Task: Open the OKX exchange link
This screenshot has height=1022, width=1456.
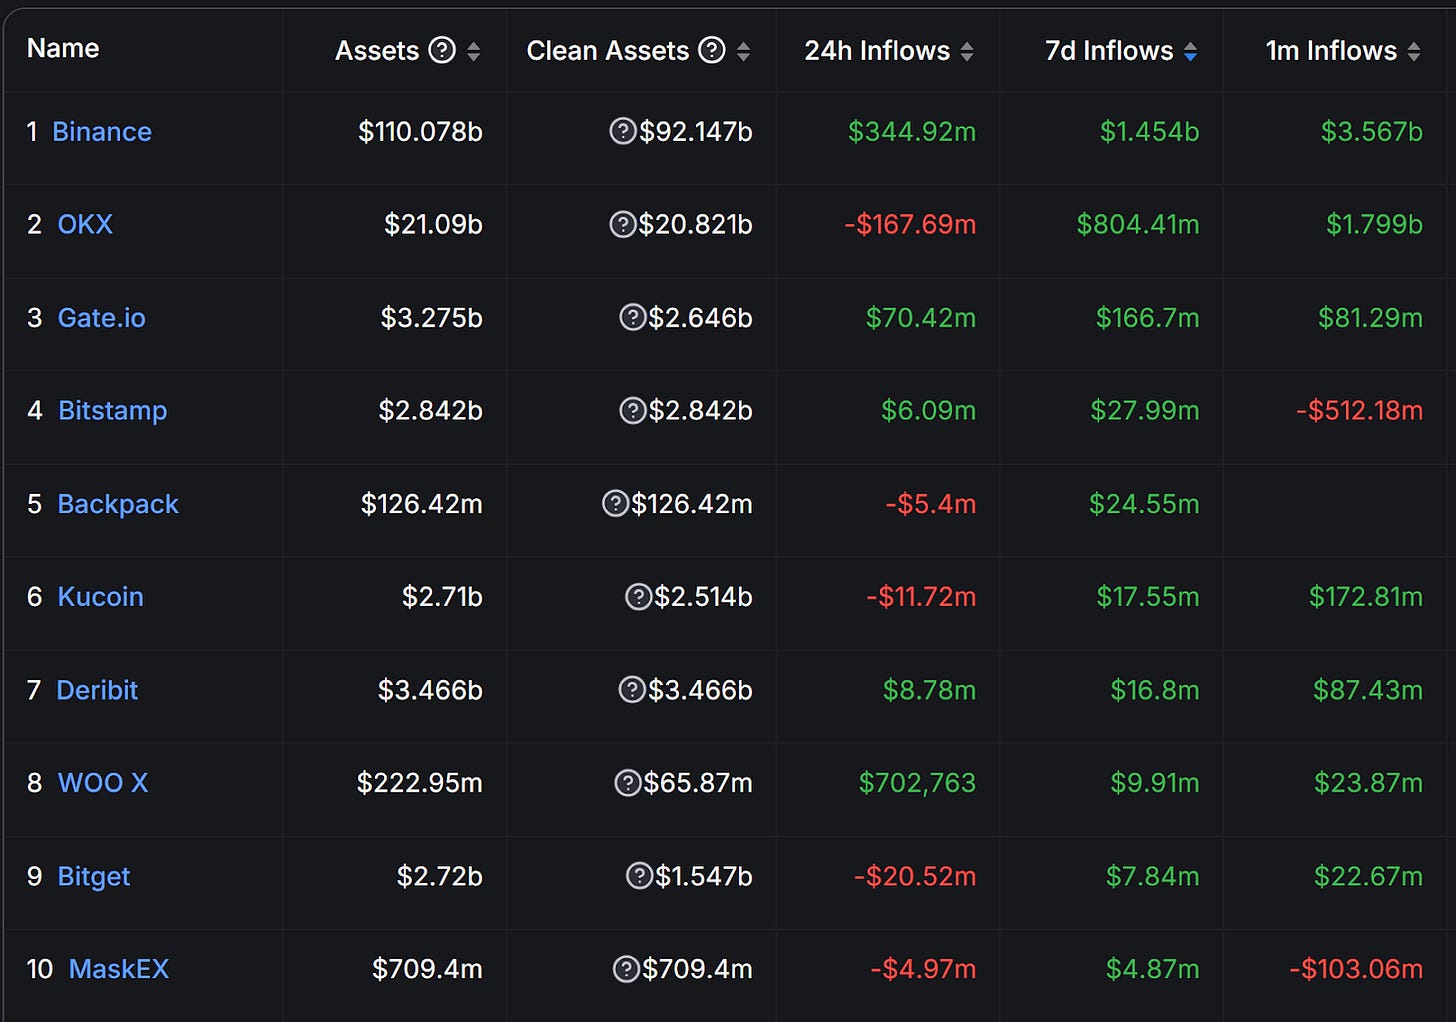Action: coord(85,224)
